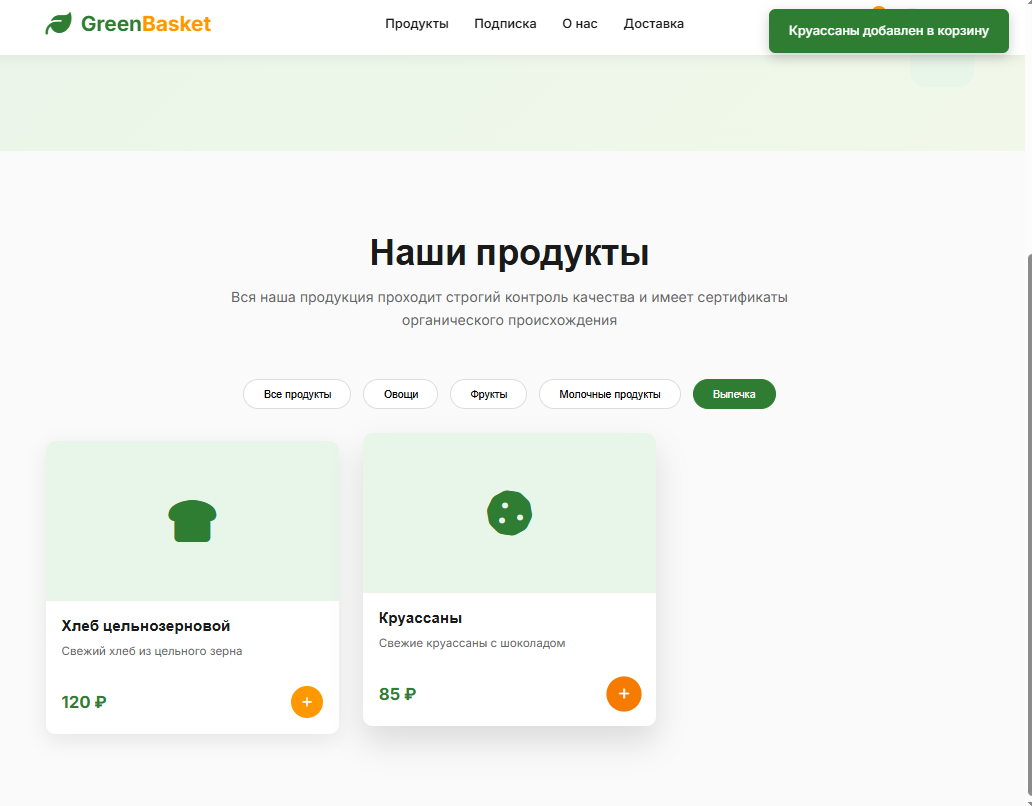The image size is (1032, 806).
Task: Click the Свежие круассаны с шоколадом description
Action: pos(472,643)
